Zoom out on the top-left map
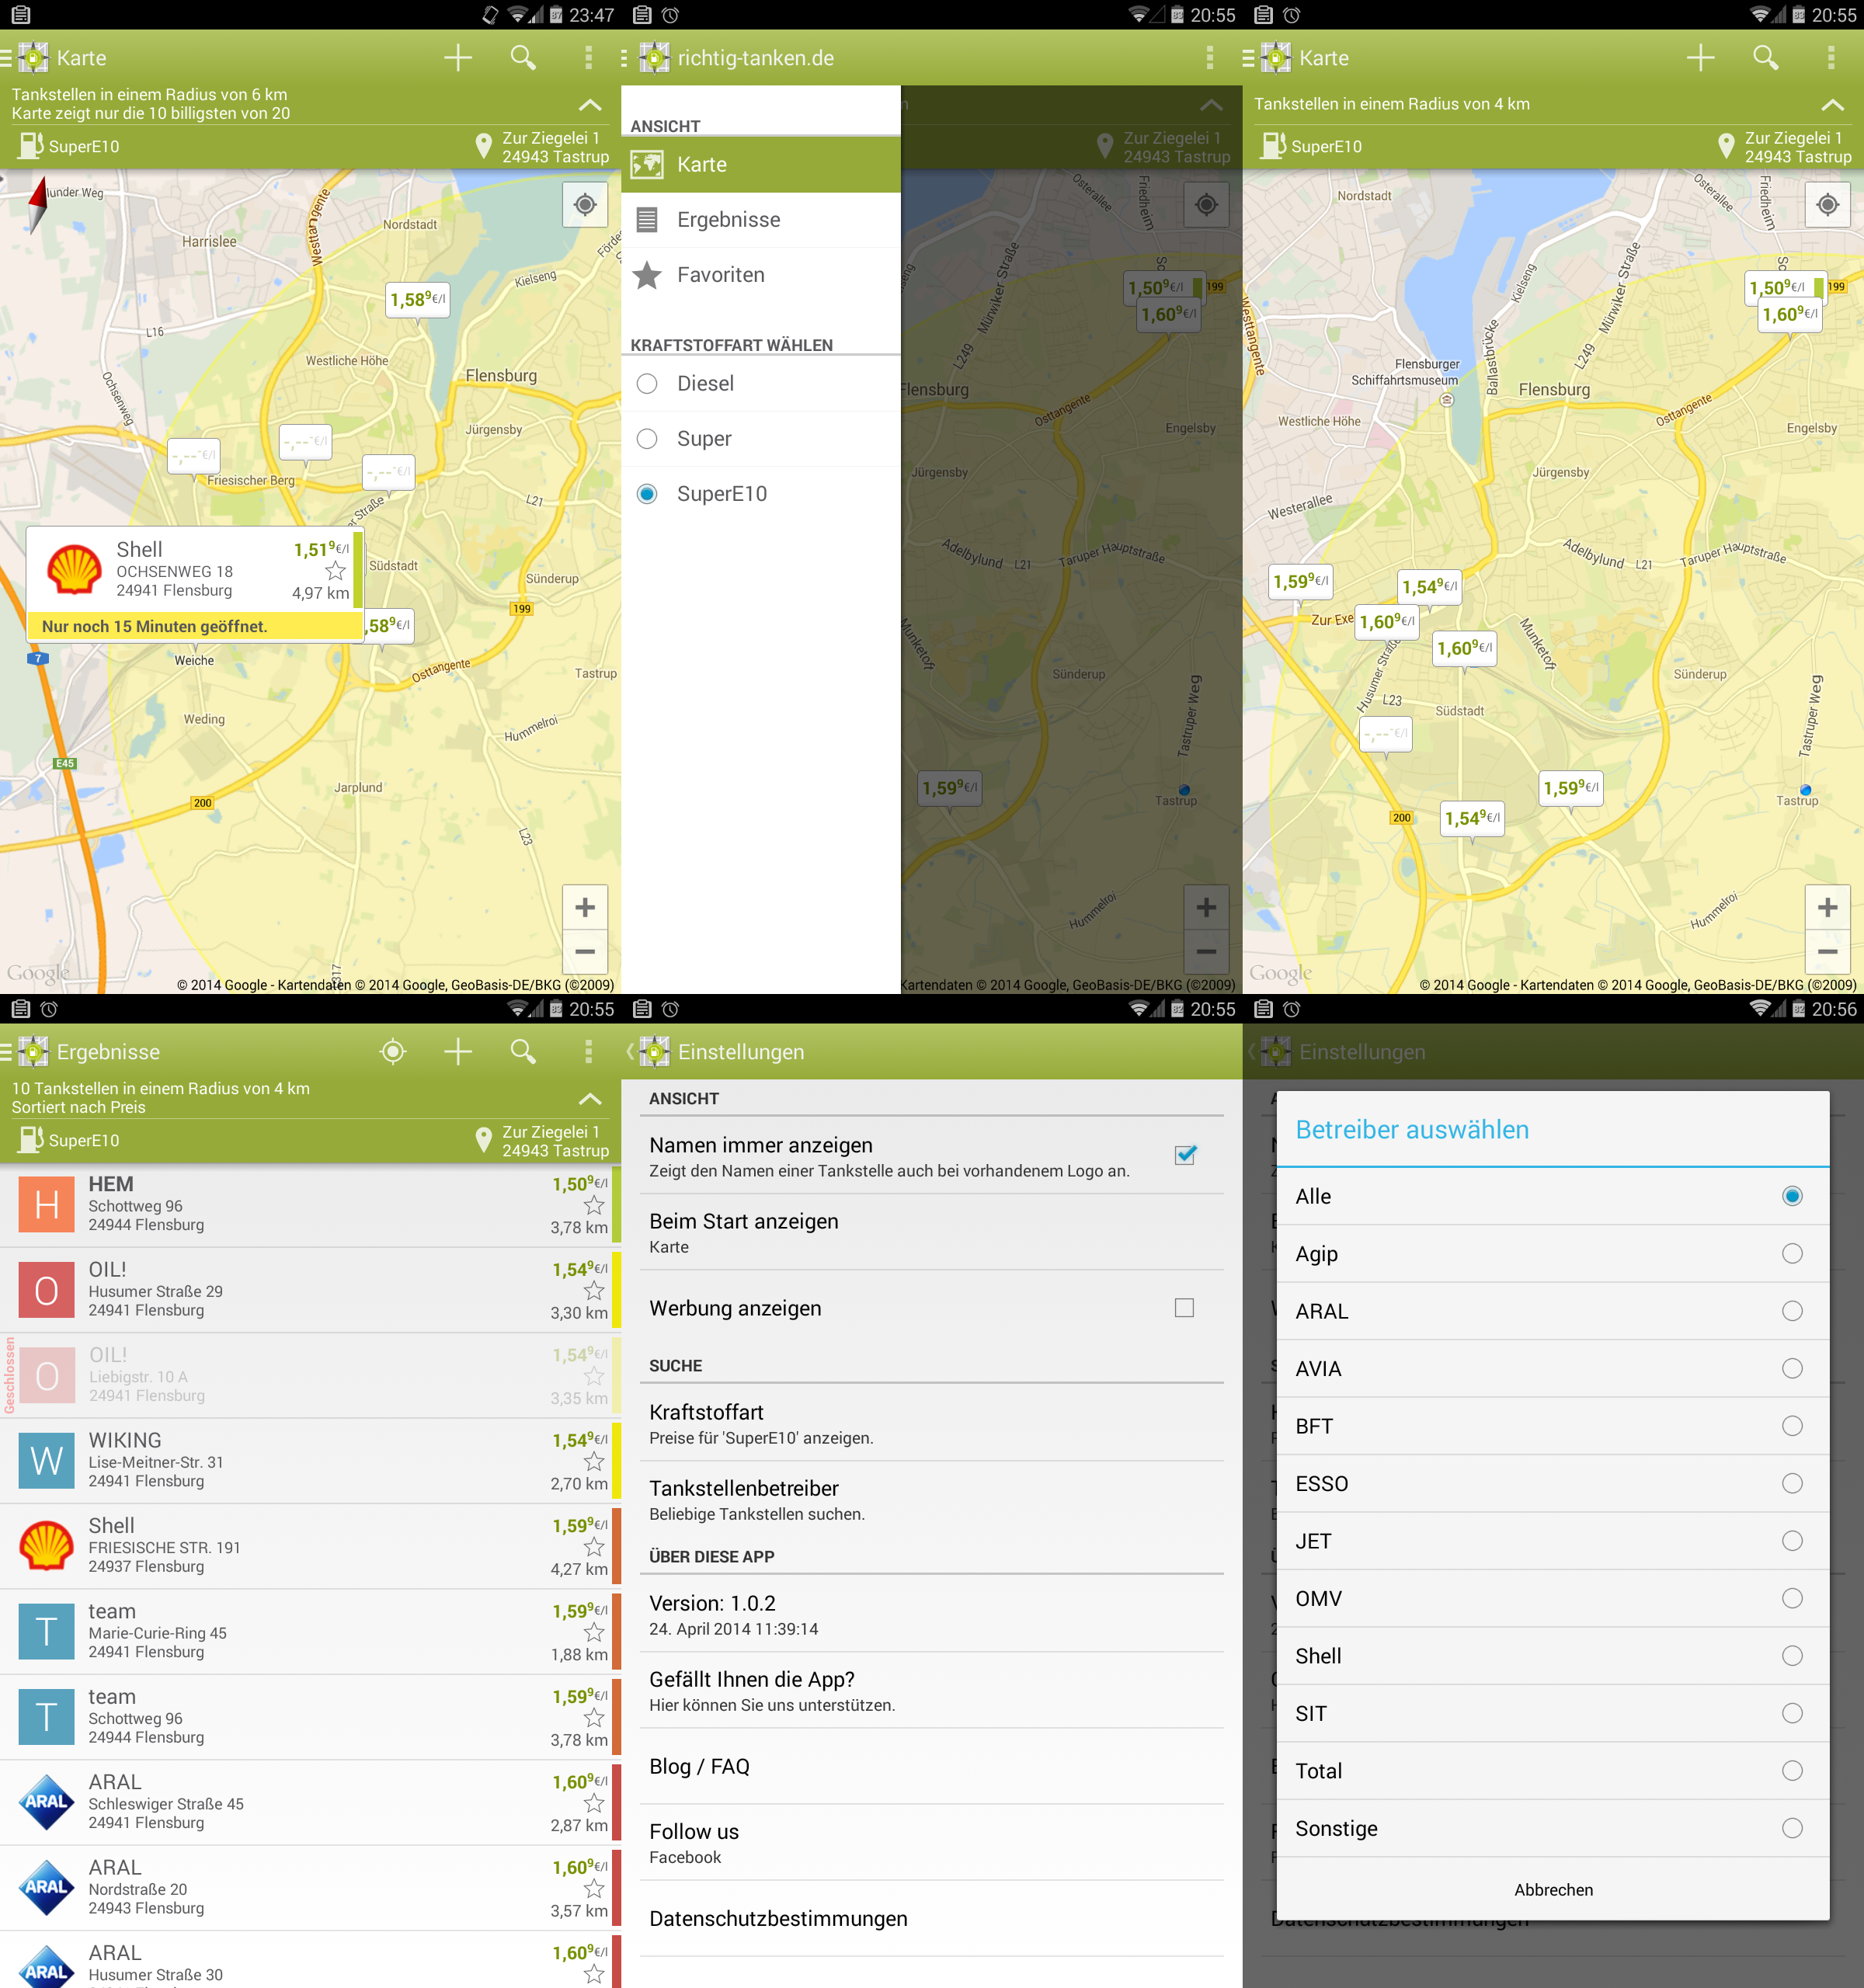Viewport: 1864px width, 1988px height. tap(585, 952)
